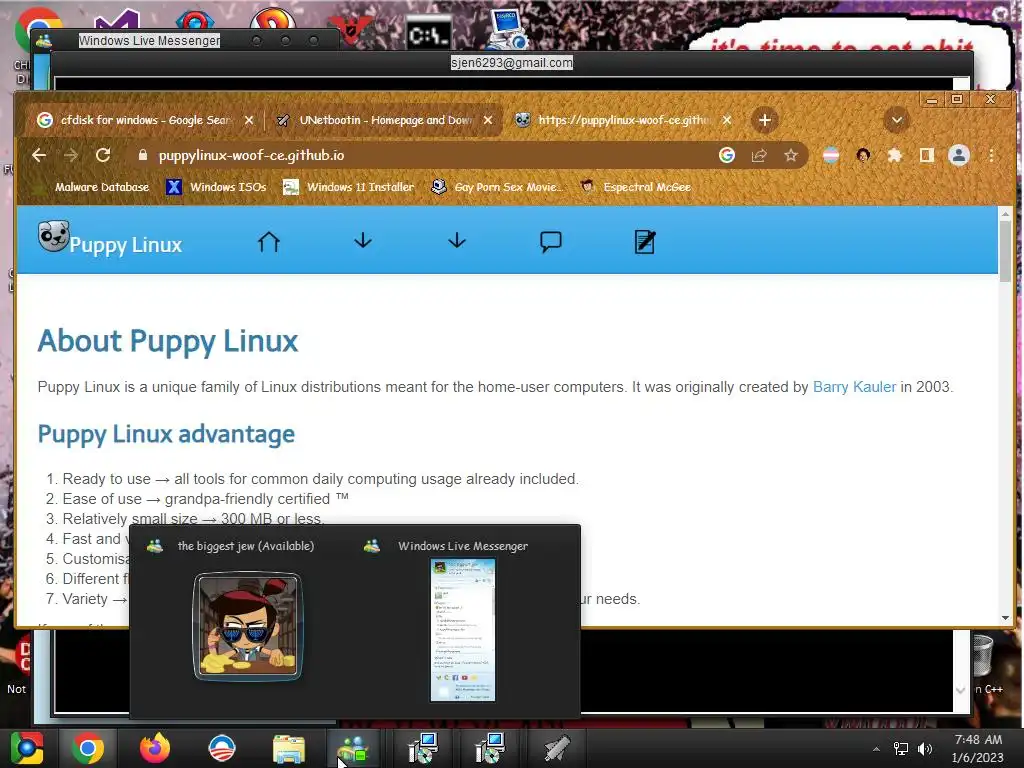Select the puppylinux-woof-ce tab
The height and width of the screenshot is (768, 1024).
point(622,120)
